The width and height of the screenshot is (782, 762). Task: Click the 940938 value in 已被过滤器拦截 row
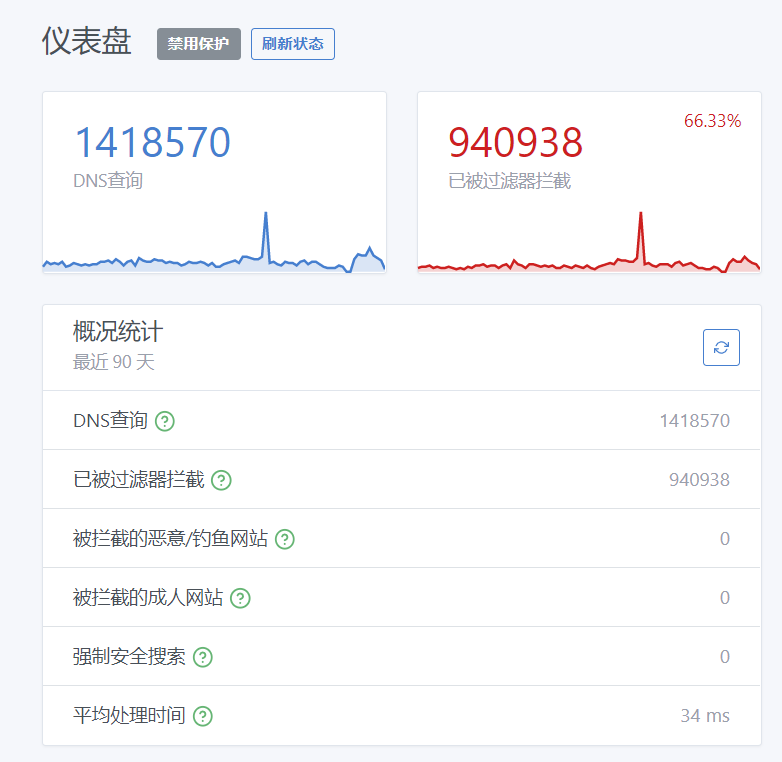[x=699, y=480]
